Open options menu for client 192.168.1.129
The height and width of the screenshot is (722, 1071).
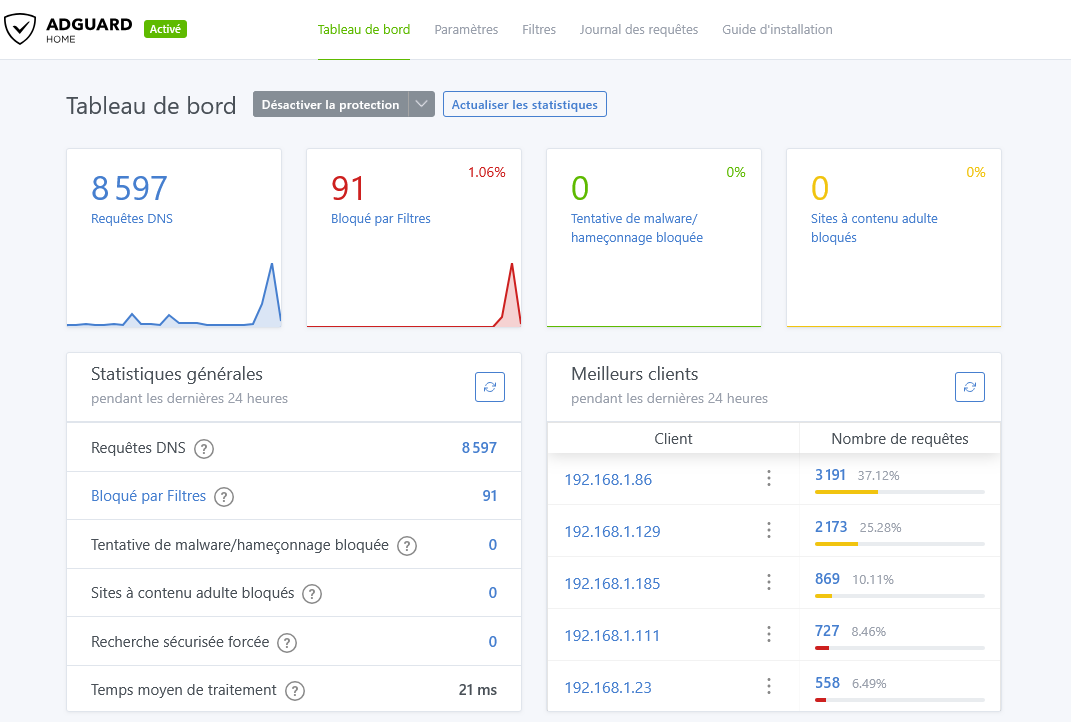[x=769, y=531]
